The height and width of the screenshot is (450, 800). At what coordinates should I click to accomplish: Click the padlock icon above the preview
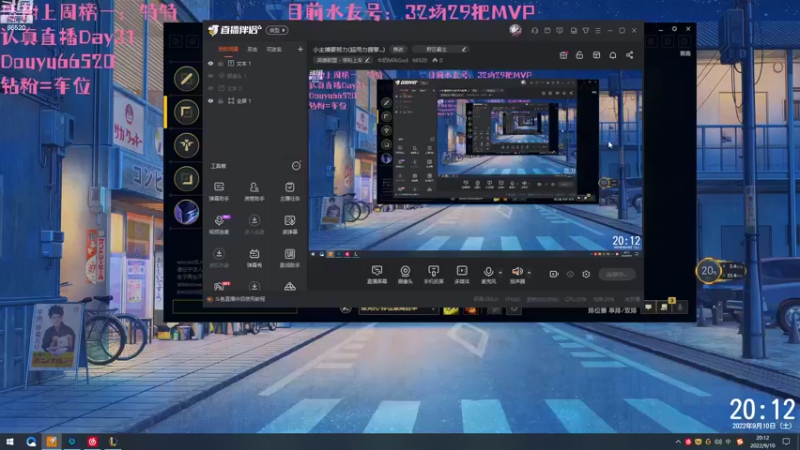[580, 55]
